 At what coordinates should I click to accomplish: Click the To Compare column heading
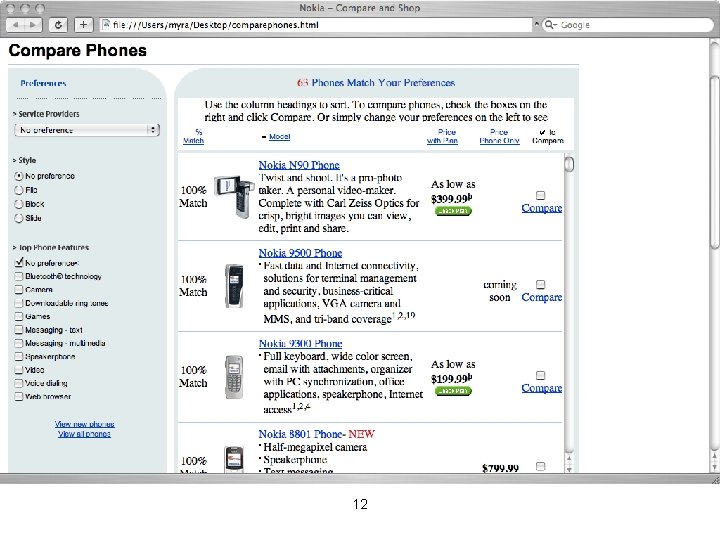click(548, 136)
